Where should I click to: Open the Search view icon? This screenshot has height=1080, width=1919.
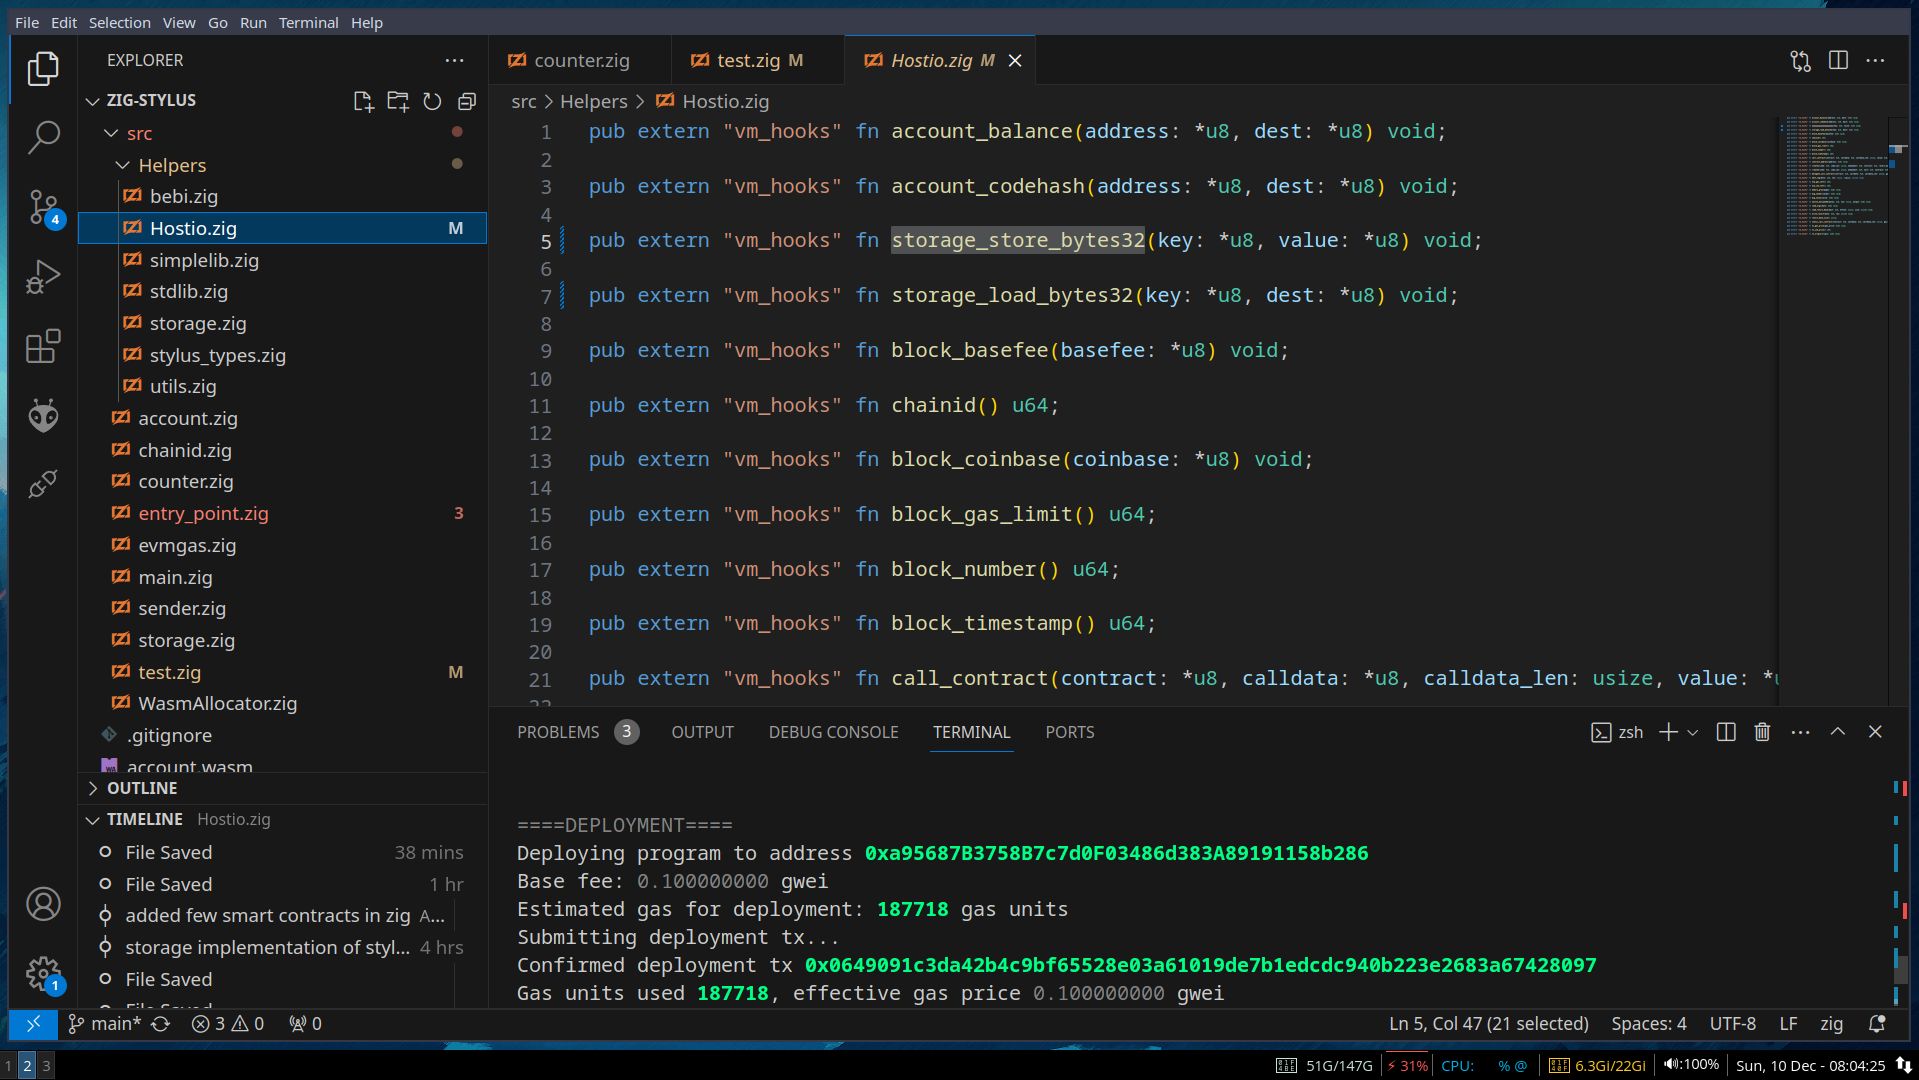(43, 138)
